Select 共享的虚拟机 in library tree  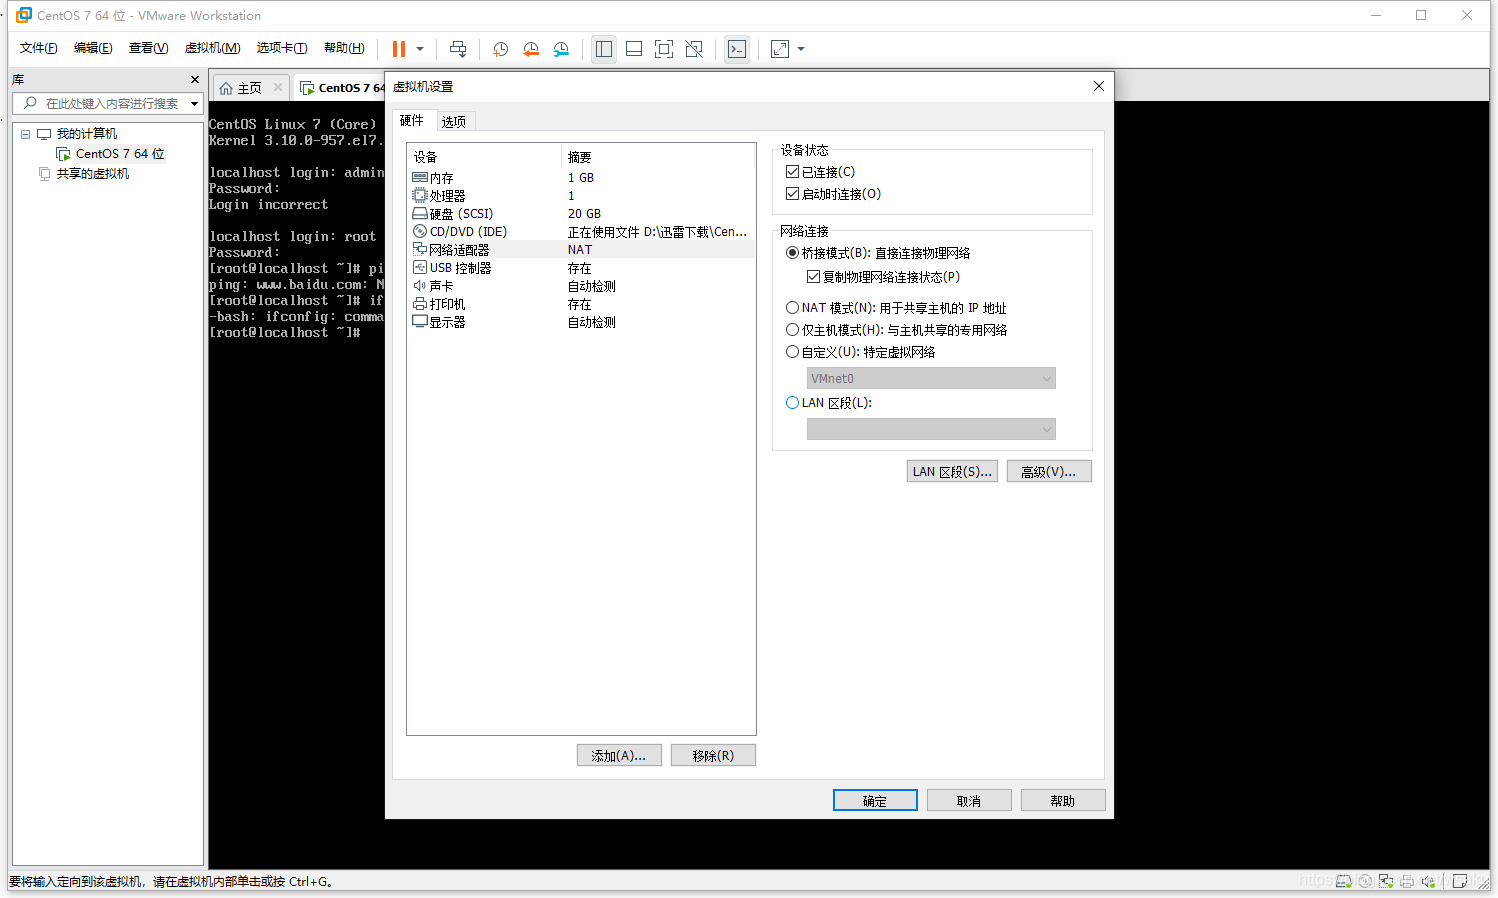[92, 174]
